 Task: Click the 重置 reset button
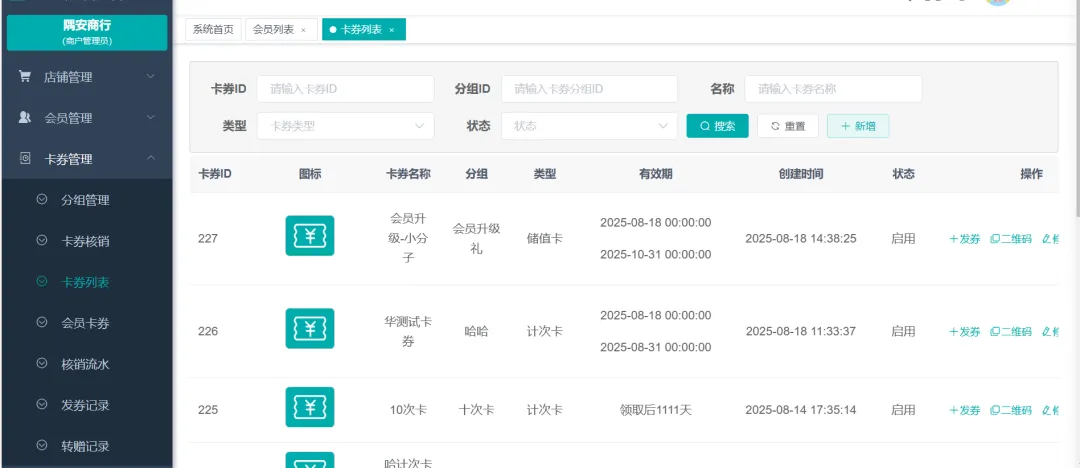pyautogui.click(x=788, y=126)
